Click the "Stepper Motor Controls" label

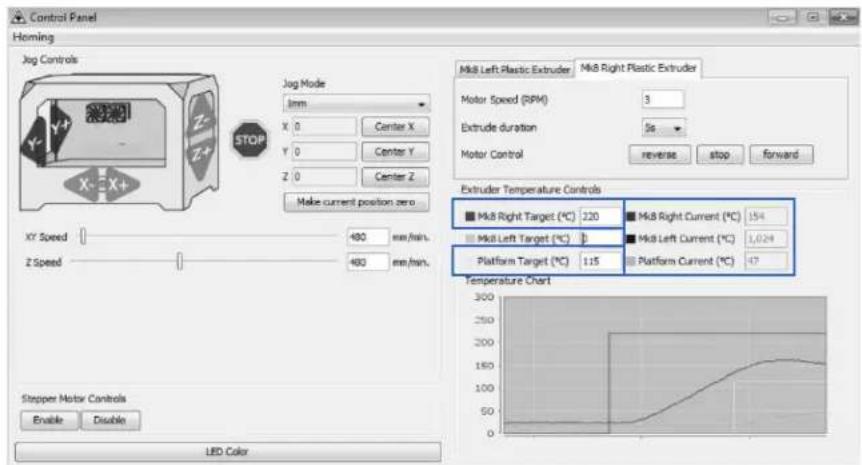point(74,398)
